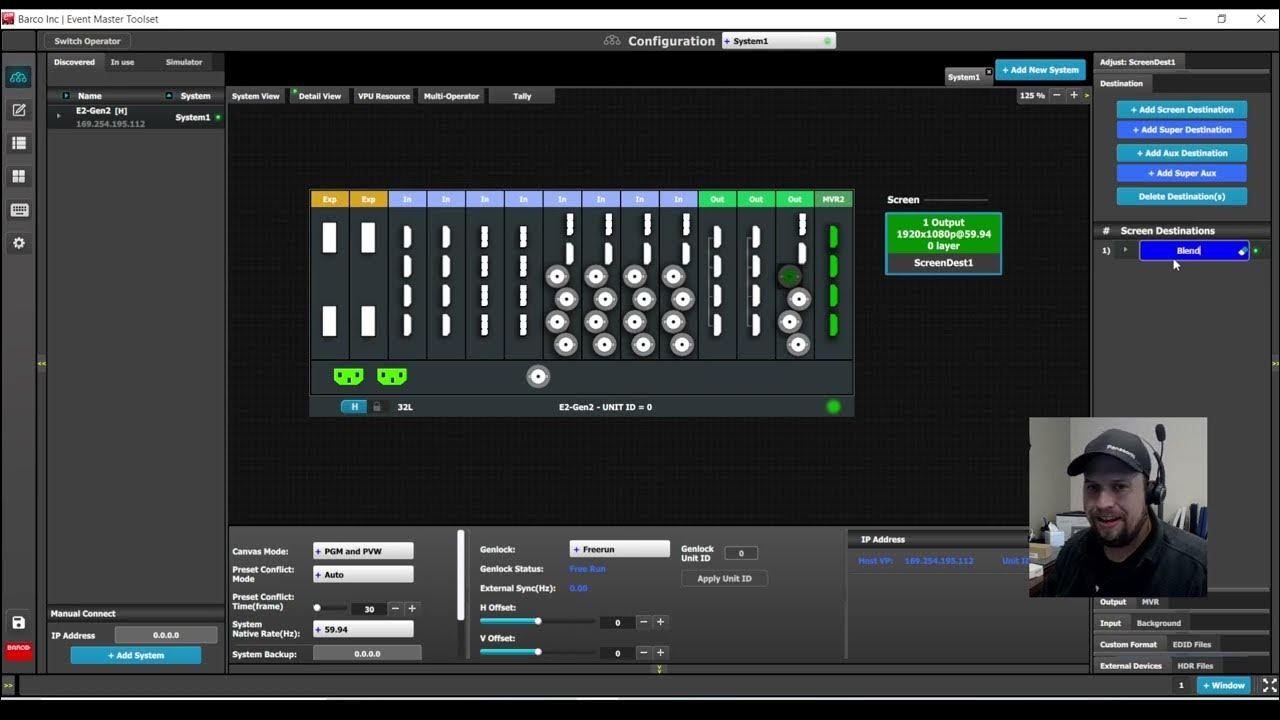Image resolution: width=1280 pixels, height=720 pixels.
Task: Open the Multi-Operator tab
Action: pos(452,96)
